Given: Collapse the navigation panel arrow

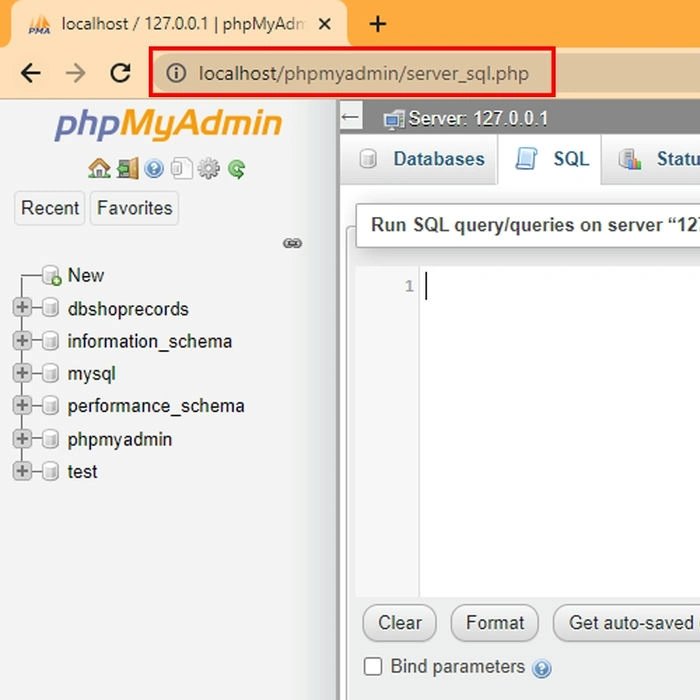Looking at the screenshot, I should [350, 118].
